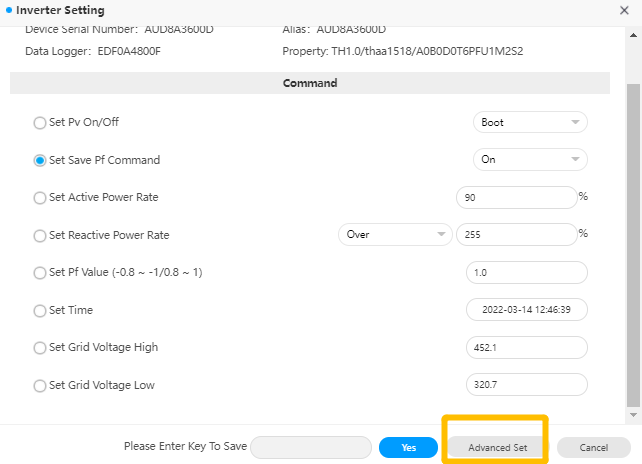Screen dimensions: 642x464
Task: Open Advanced Set options
Action: (497, 447)
